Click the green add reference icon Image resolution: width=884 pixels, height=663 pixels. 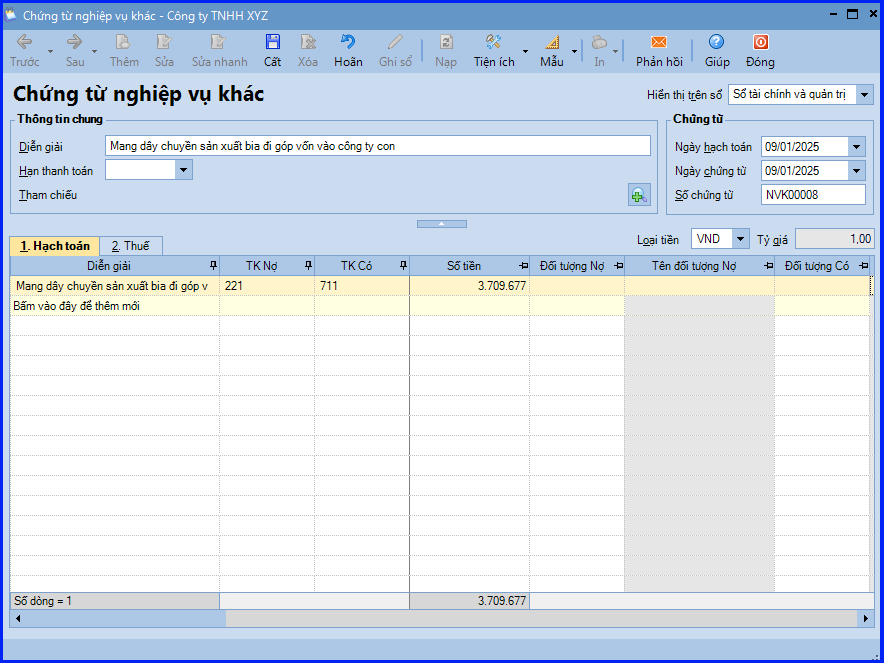click(638, 195)
